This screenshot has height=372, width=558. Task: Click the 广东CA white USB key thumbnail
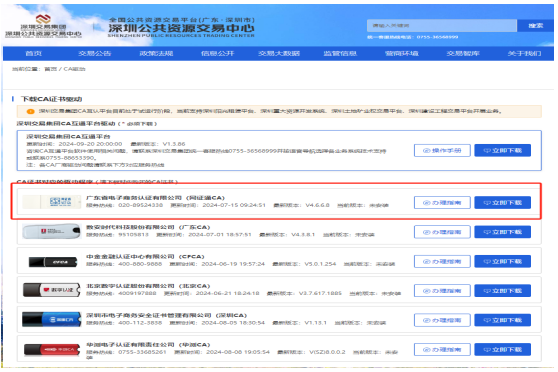52,232
